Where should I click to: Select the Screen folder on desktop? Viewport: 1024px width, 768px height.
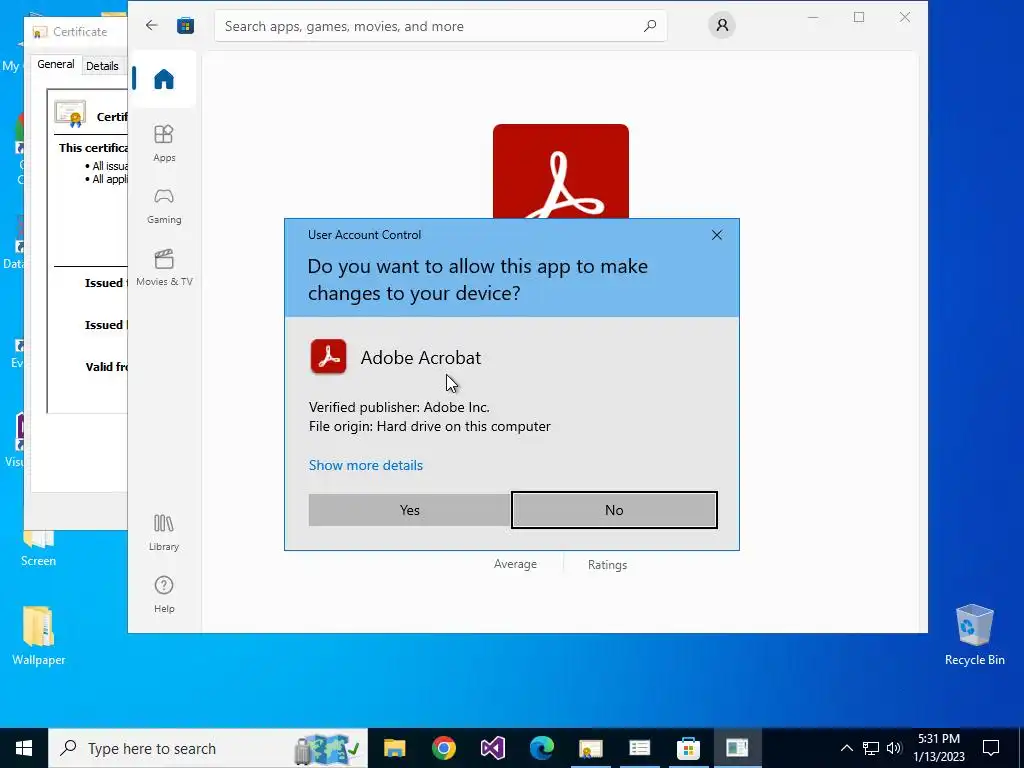(38, 550)
